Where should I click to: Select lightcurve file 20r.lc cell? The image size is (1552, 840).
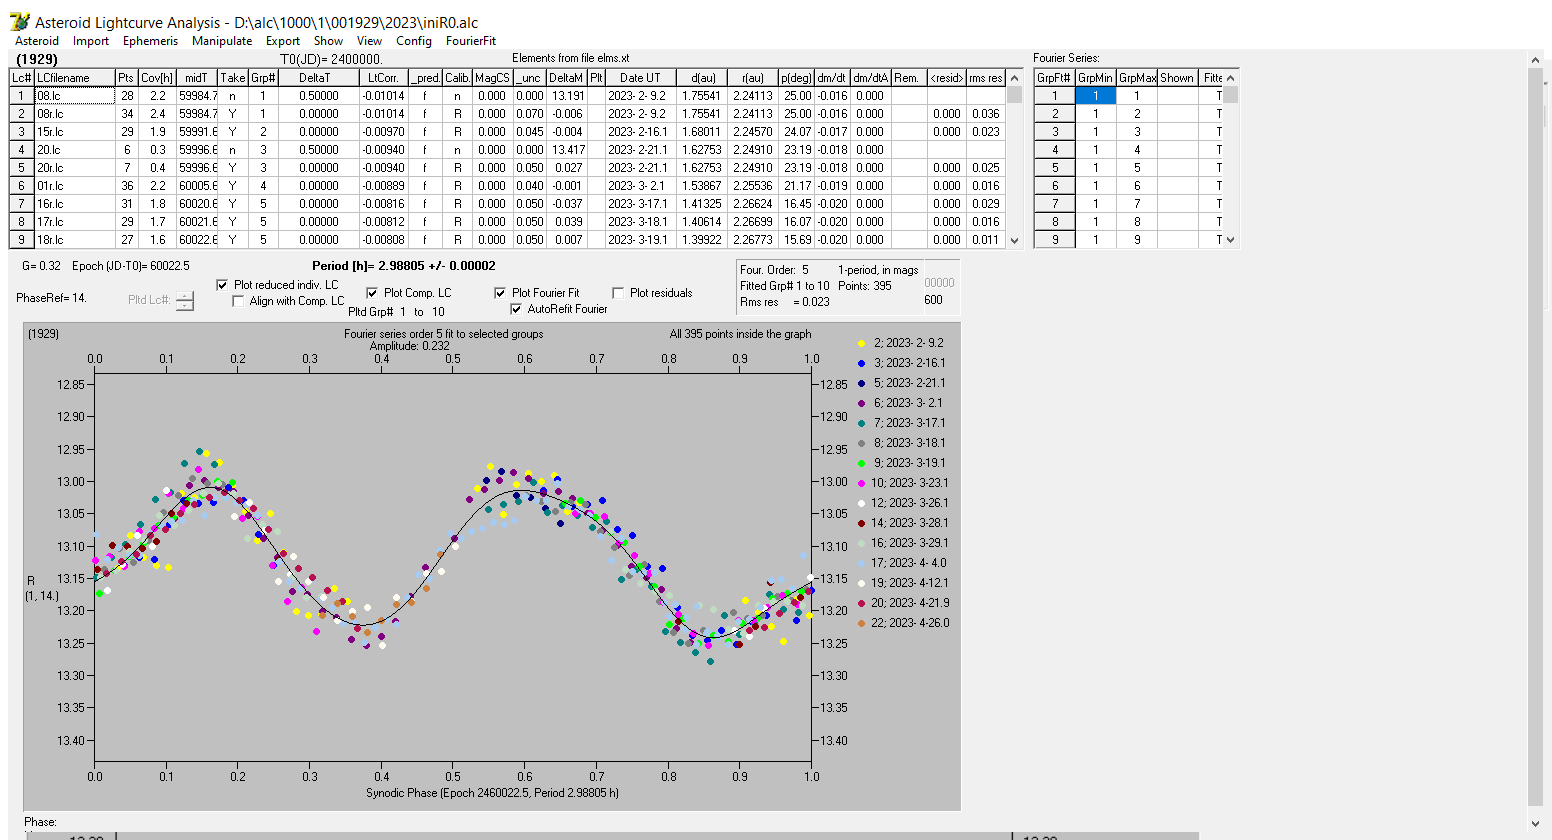[75, 168]
